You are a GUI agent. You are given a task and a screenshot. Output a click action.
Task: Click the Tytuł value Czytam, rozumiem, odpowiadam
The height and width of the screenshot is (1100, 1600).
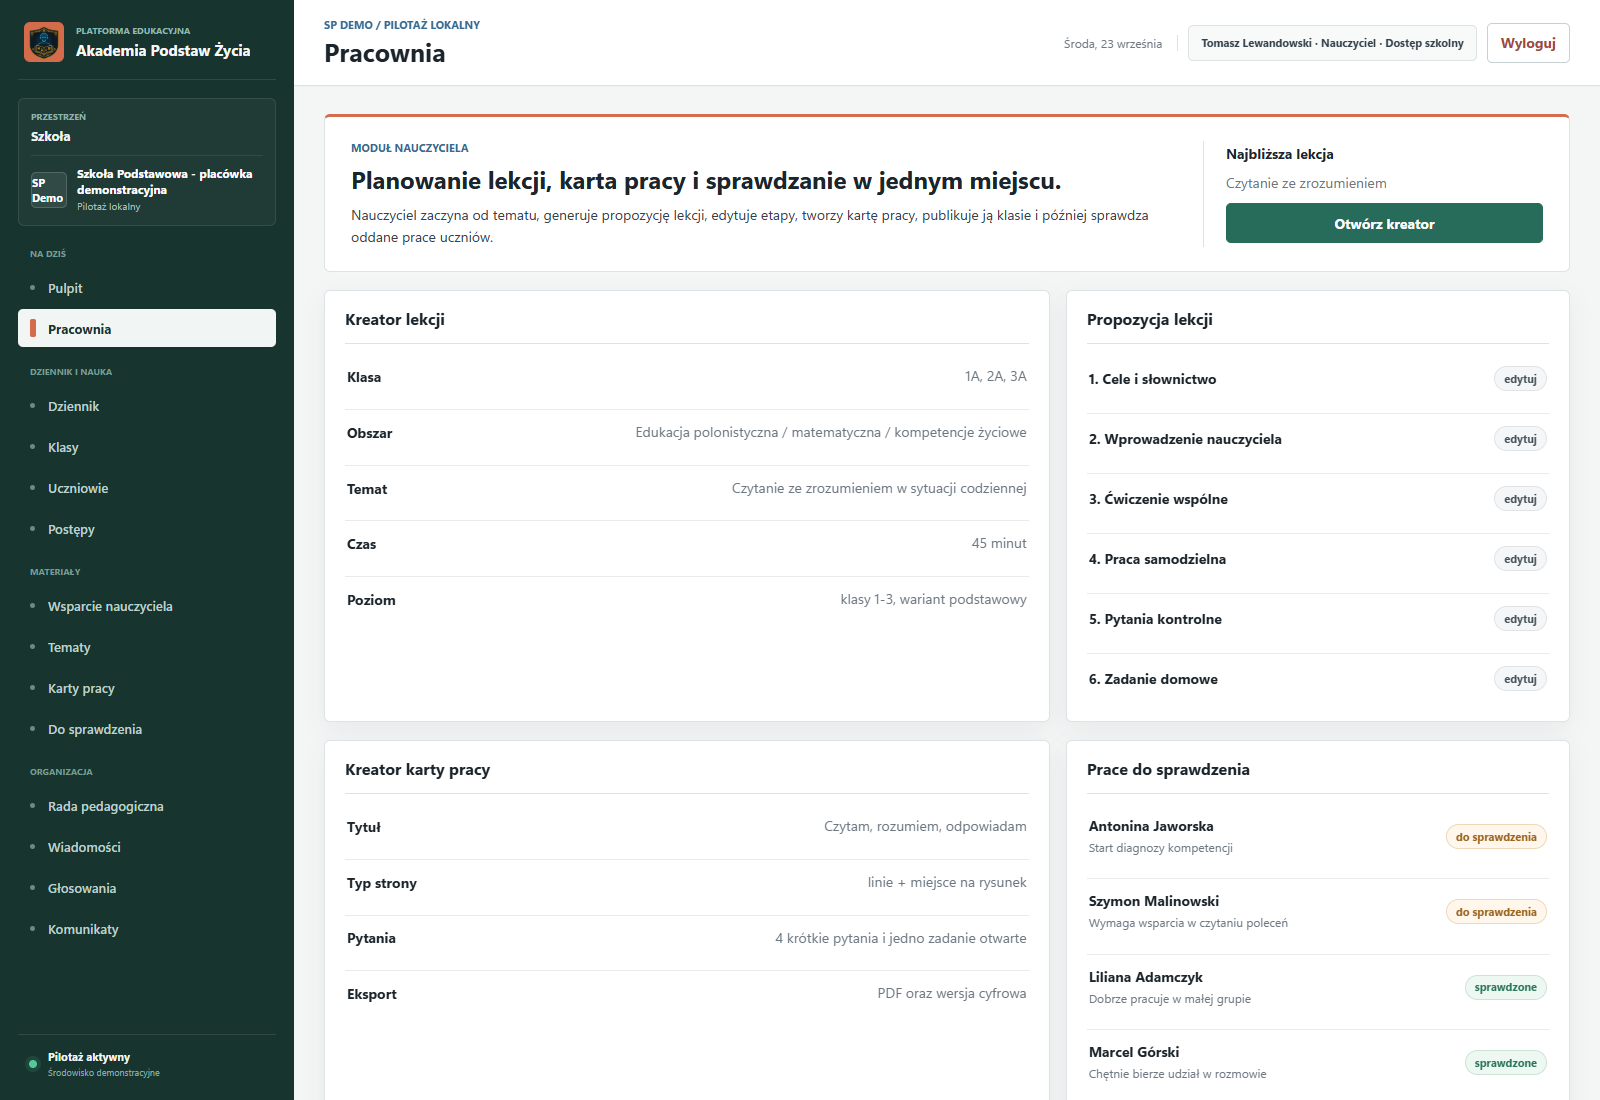925,826
